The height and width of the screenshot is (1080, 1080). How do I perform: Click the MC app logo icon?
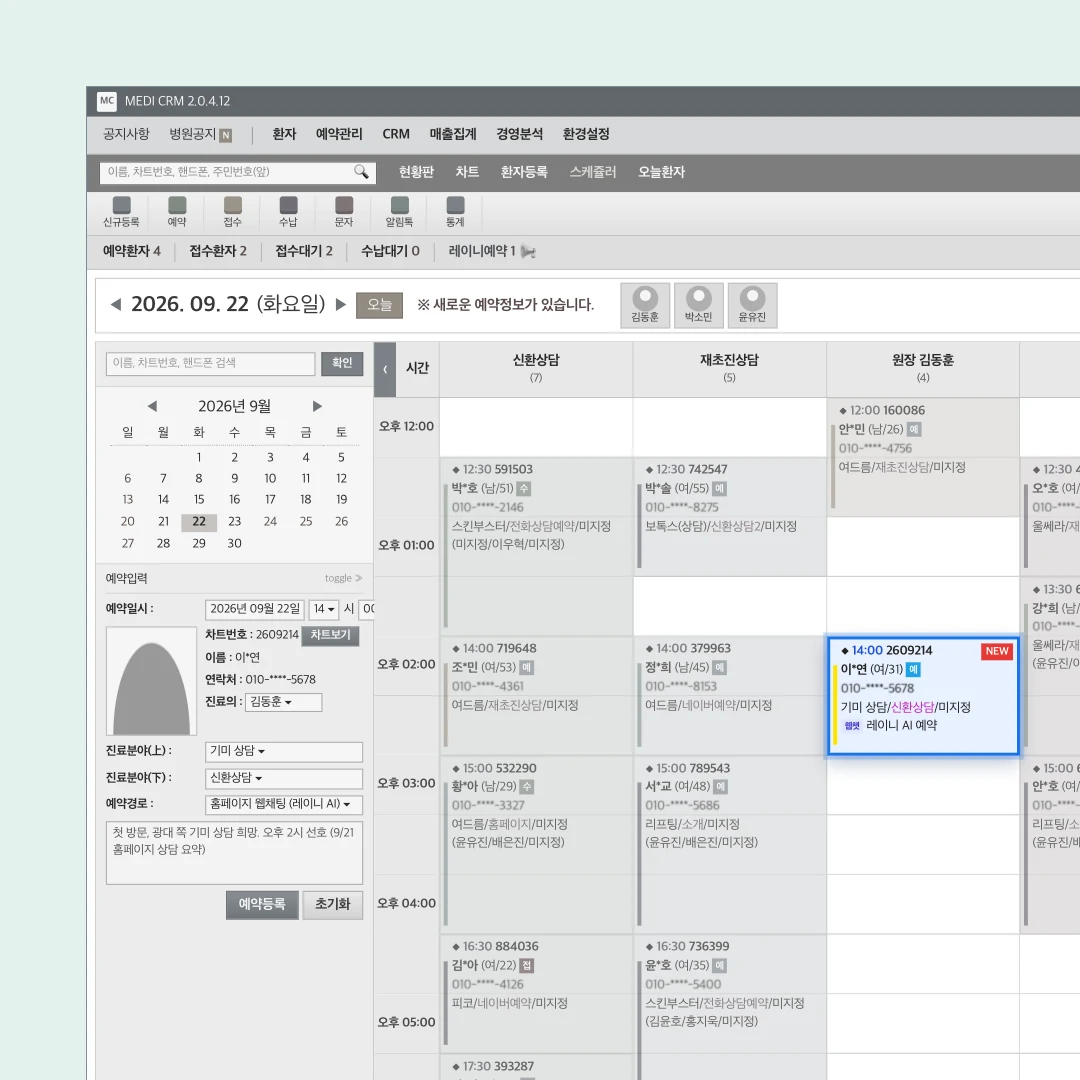click(107, 101)
